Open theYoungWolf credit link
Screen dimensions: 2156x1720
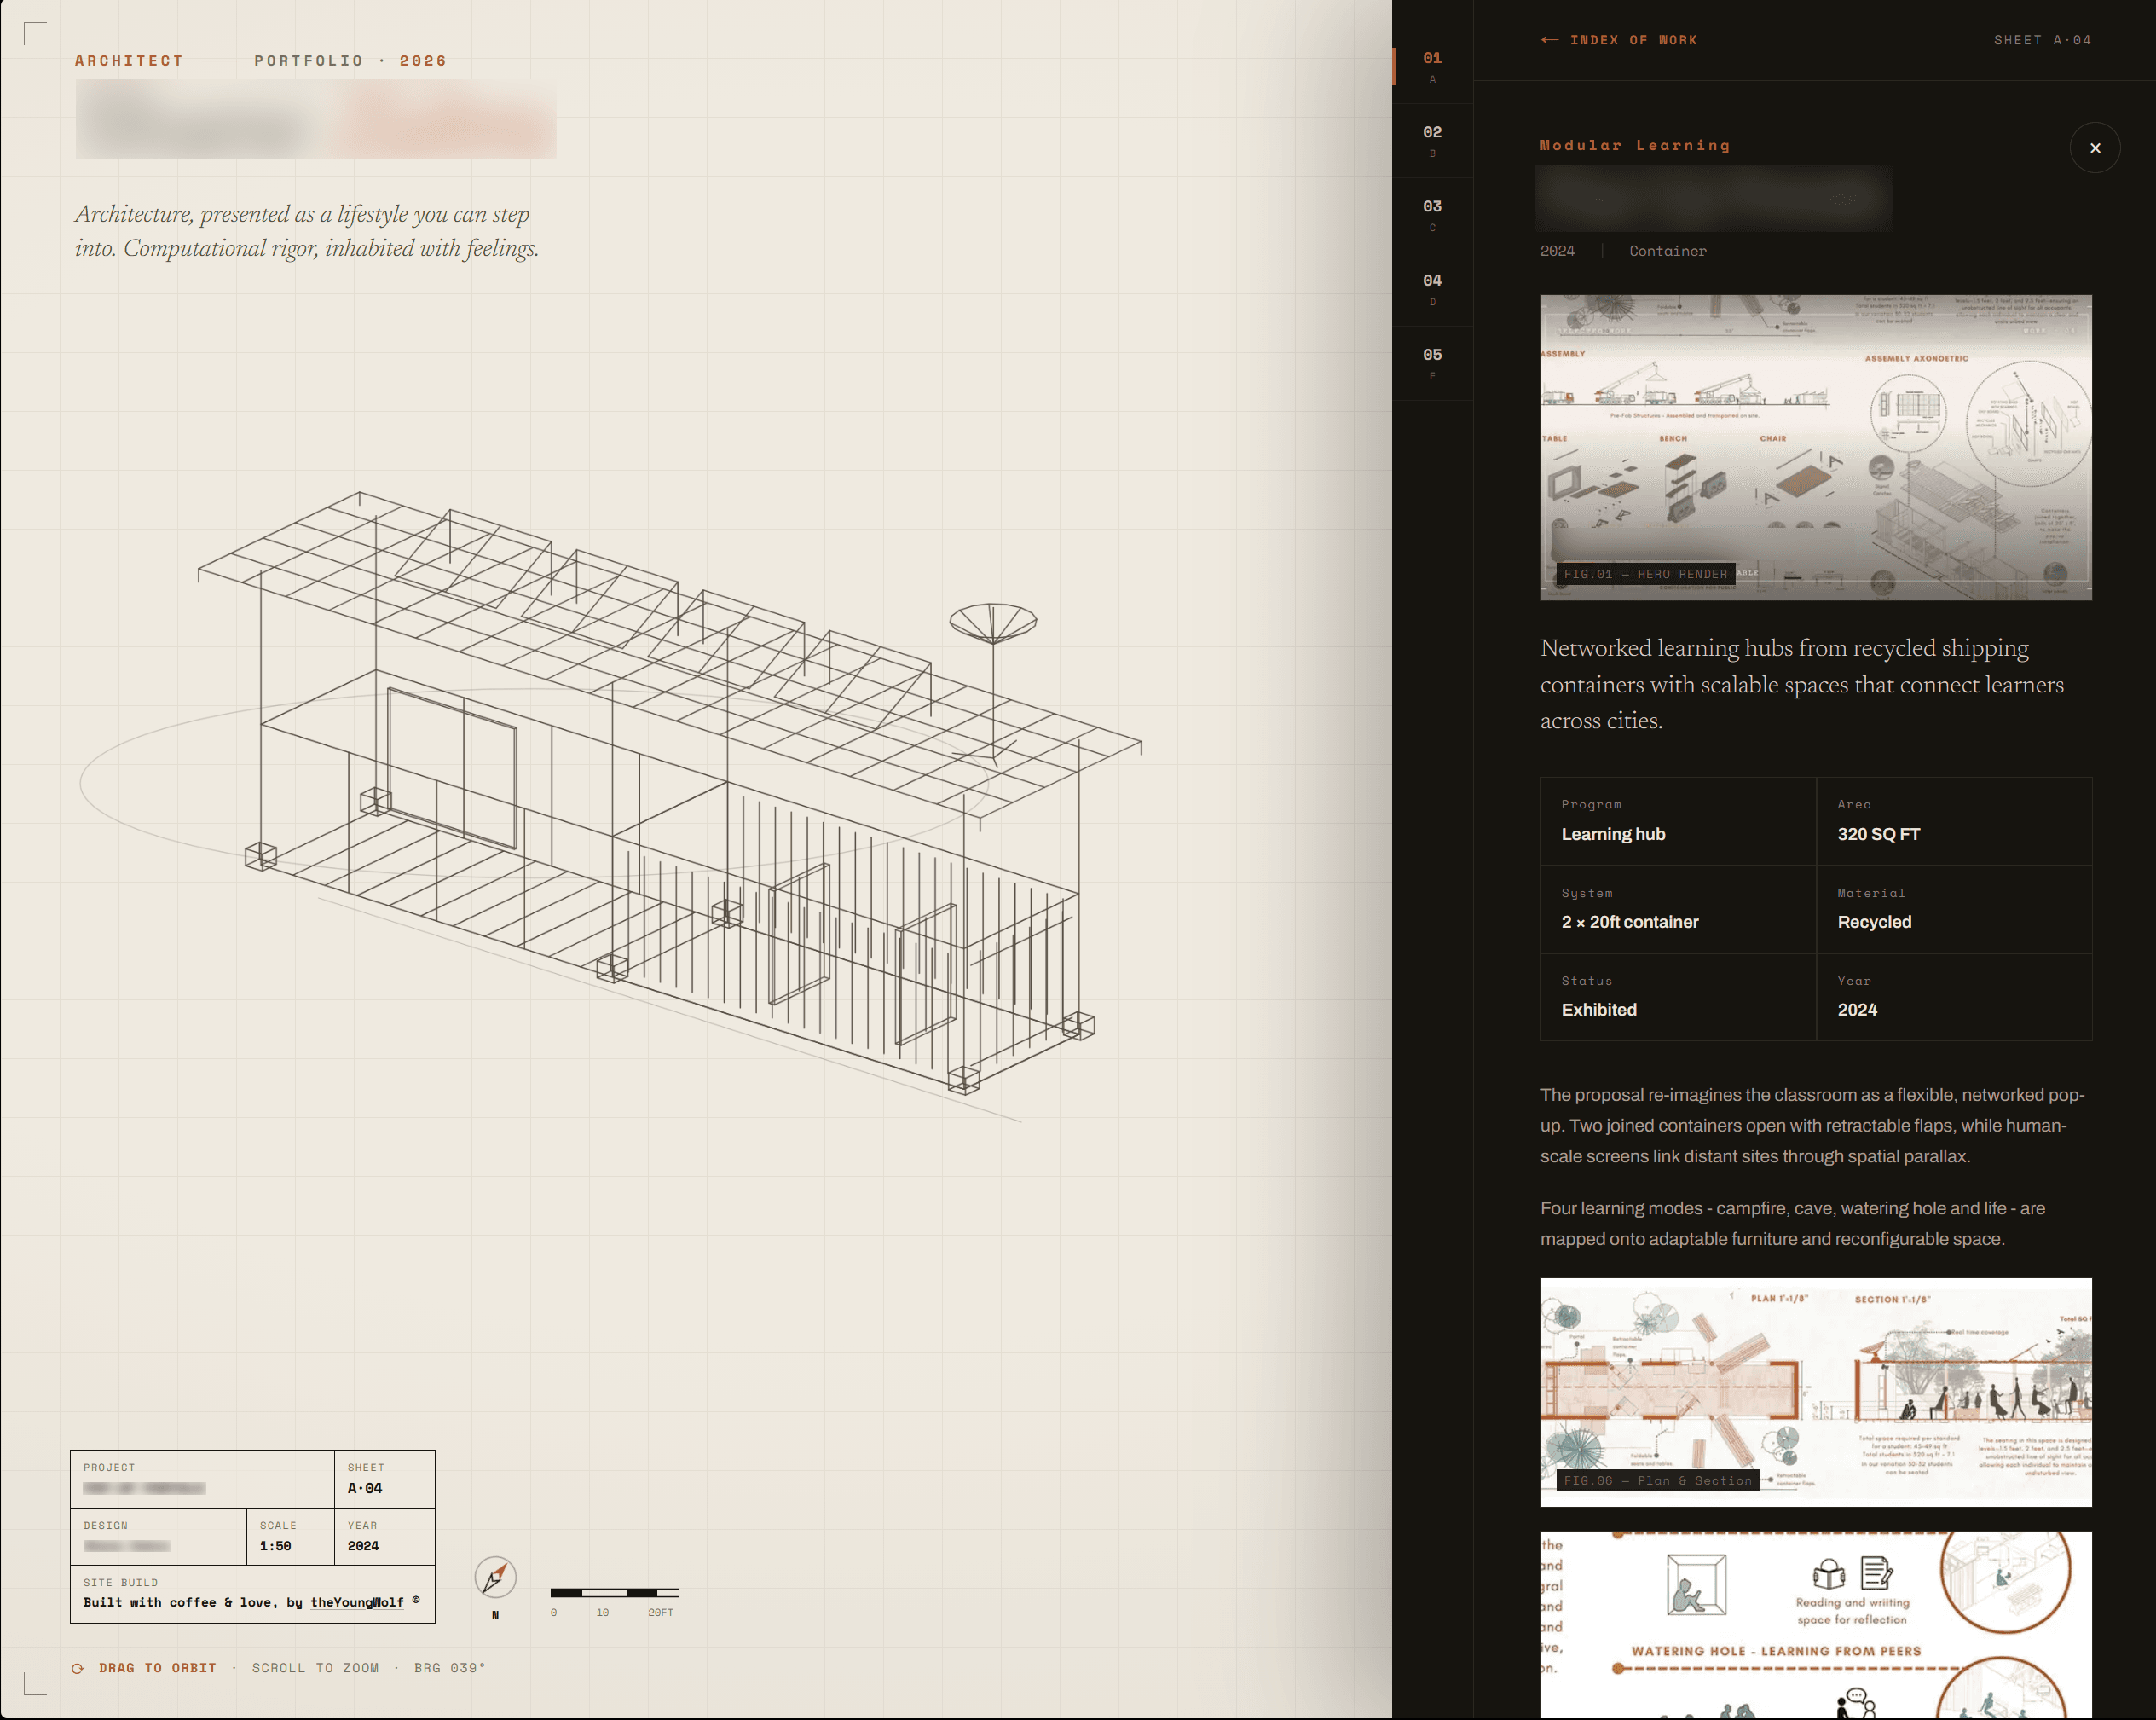[x=357, y=1602]
